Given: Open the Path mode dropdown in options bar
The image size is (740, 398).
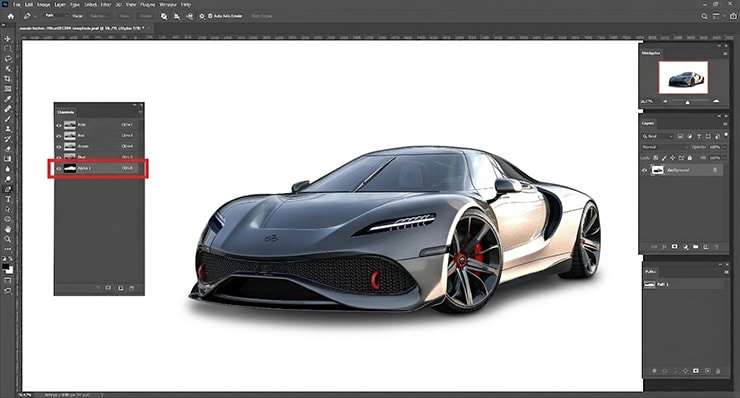Looking at the screenshot, I should click(x=56, y=16).
